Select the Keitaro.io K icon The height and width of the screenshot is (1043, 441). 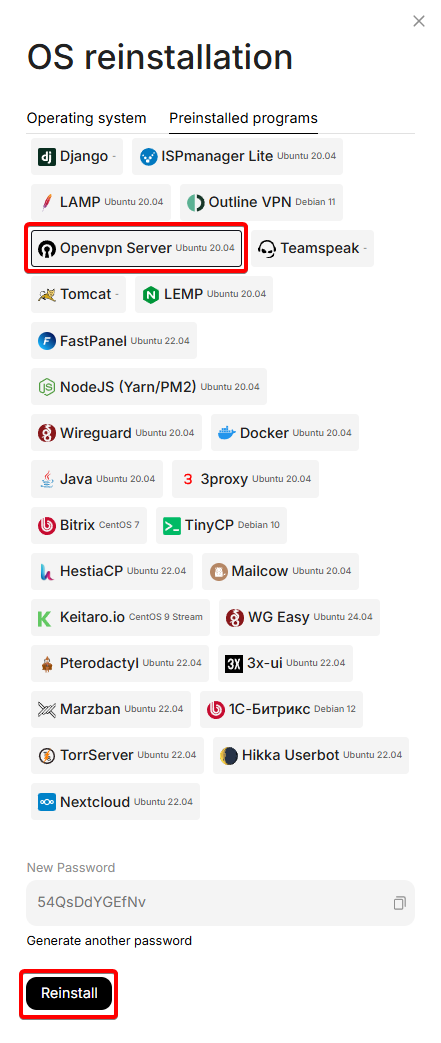coord(44,617)
